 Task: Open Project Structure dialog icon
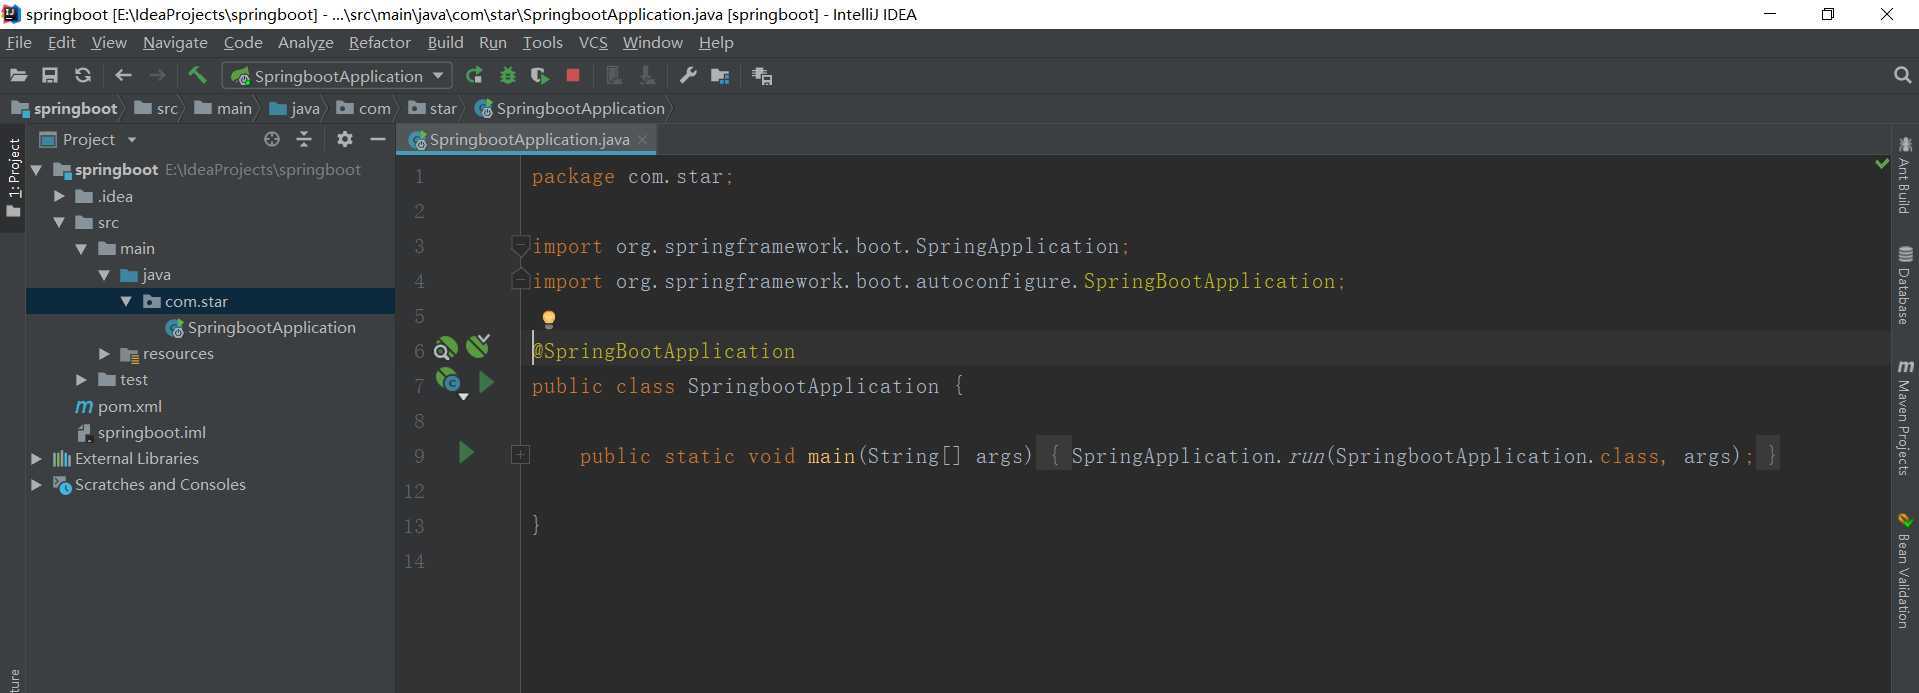(720, 76)
